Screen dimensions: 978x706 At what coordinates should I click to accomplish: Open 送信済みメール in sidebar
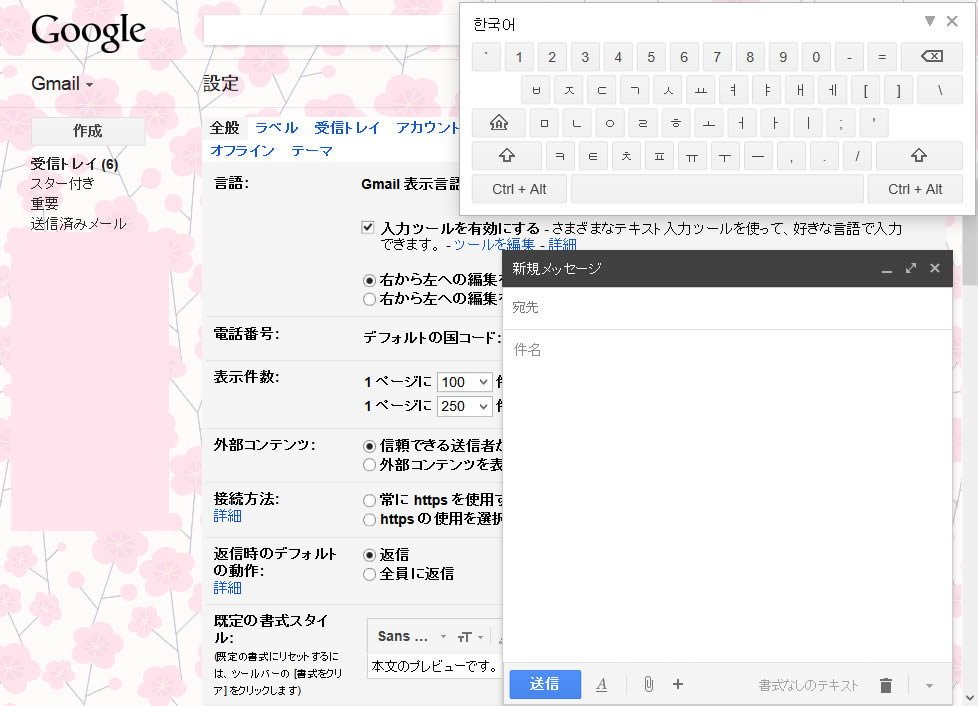[x=79, y=224]
